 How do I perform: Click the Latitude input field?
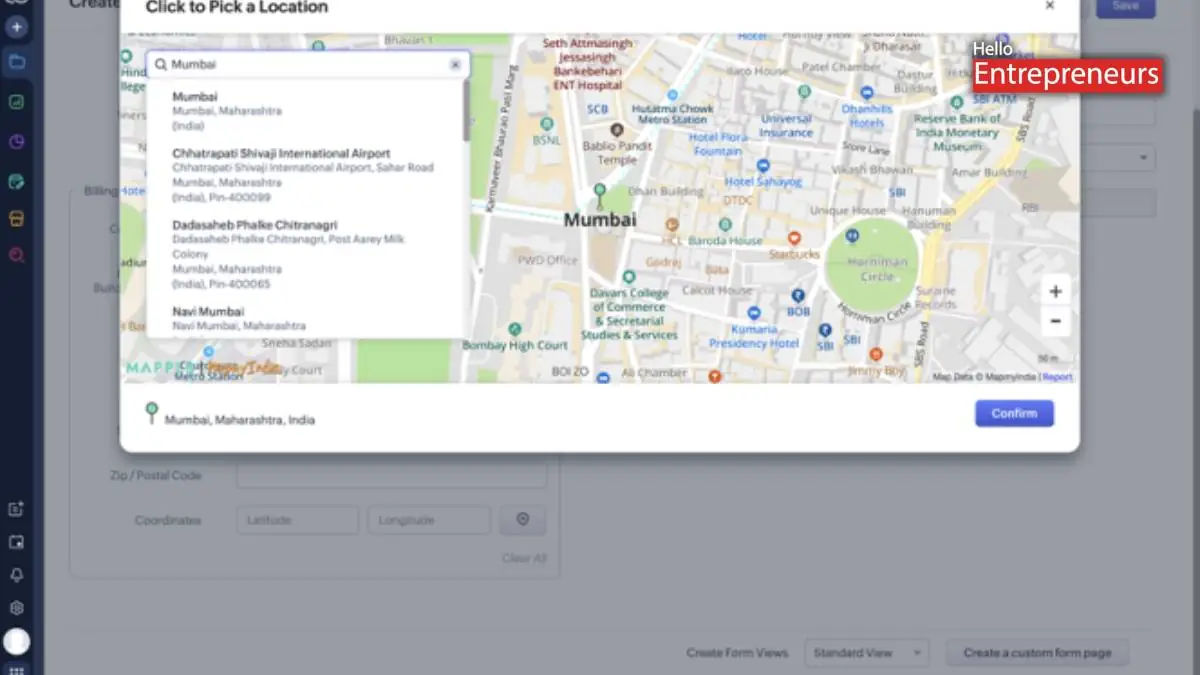(x=298, y=520)
